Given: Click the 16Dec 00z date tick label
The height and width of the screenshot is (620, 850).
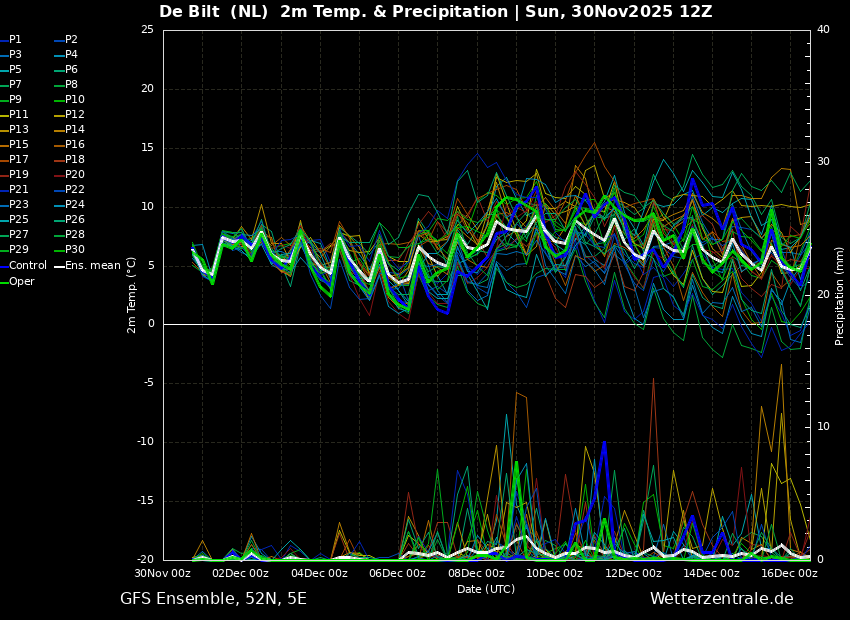Looking at the screenshot, I should [x=790, y=574].
